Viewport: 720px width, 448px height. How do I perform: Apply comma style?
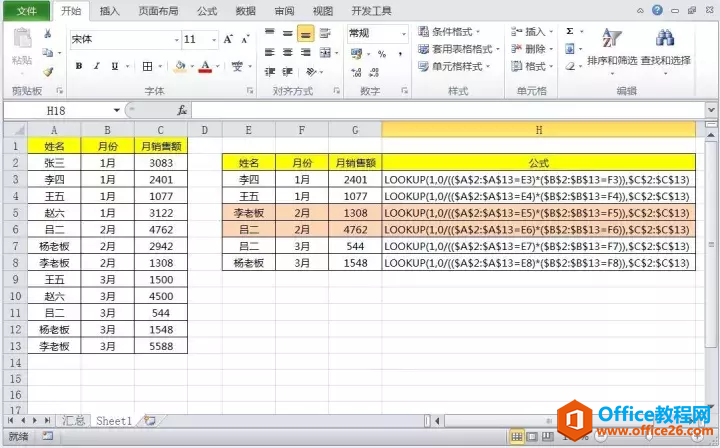400,54
